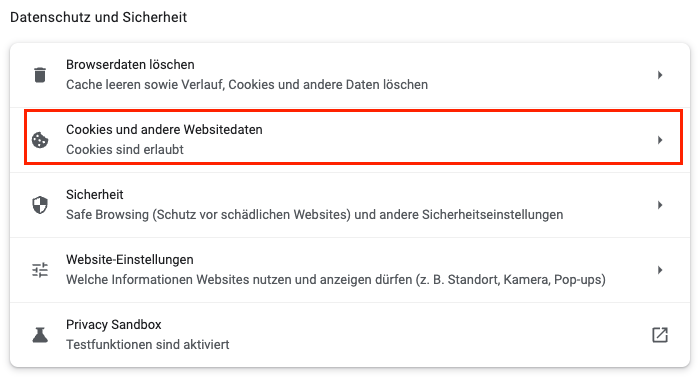Click the Sicherheit shield icon
The image size is (700, 378).
(40, 205)
